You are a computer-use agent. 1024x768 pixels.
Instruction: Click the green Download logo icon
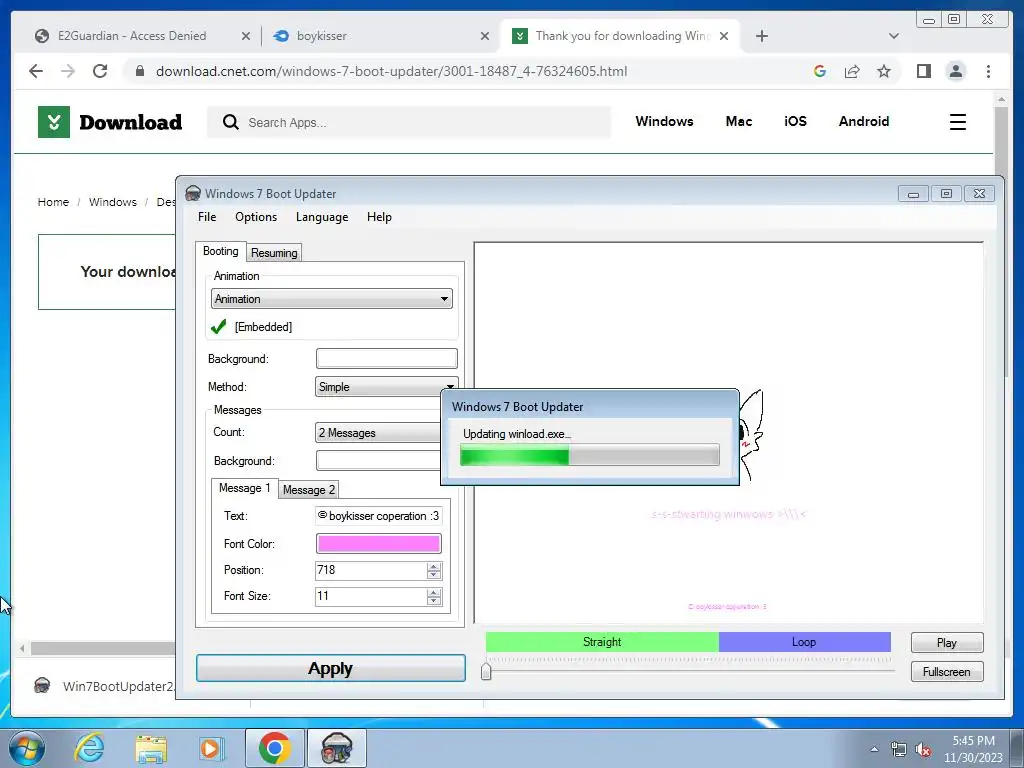(54, 121)
